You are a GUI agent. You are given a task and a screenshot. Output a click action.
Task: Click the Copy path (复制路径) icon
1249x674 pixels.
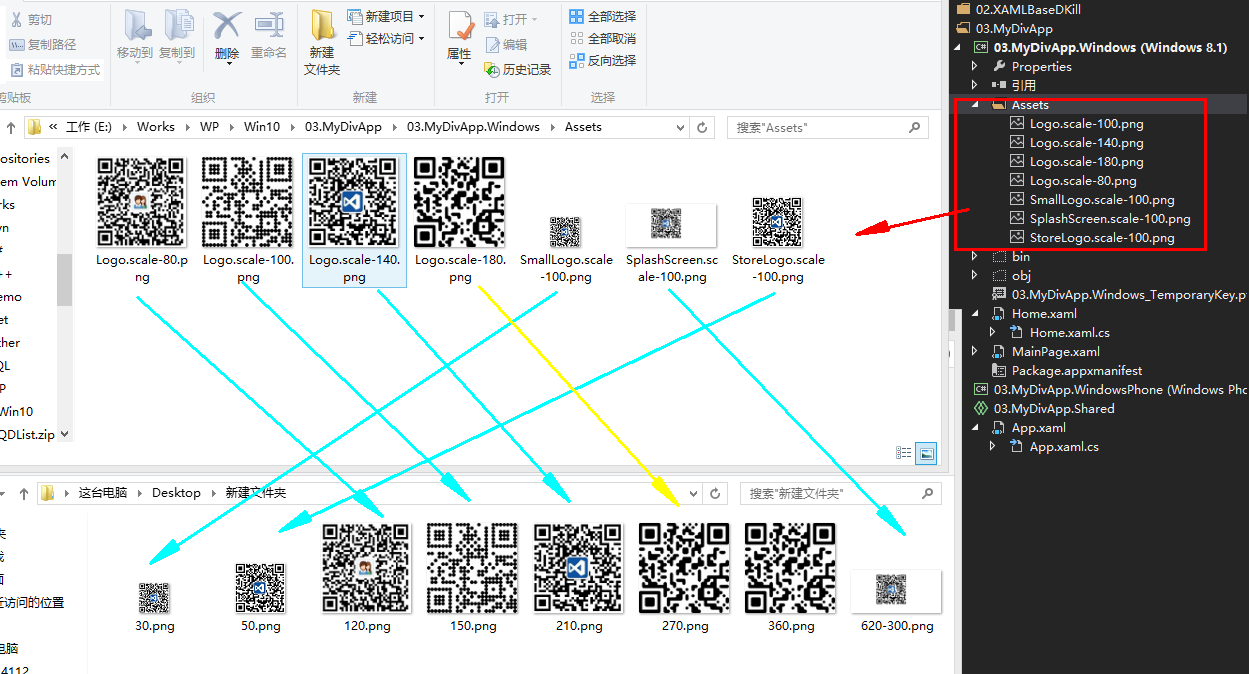tap(17, 45)
